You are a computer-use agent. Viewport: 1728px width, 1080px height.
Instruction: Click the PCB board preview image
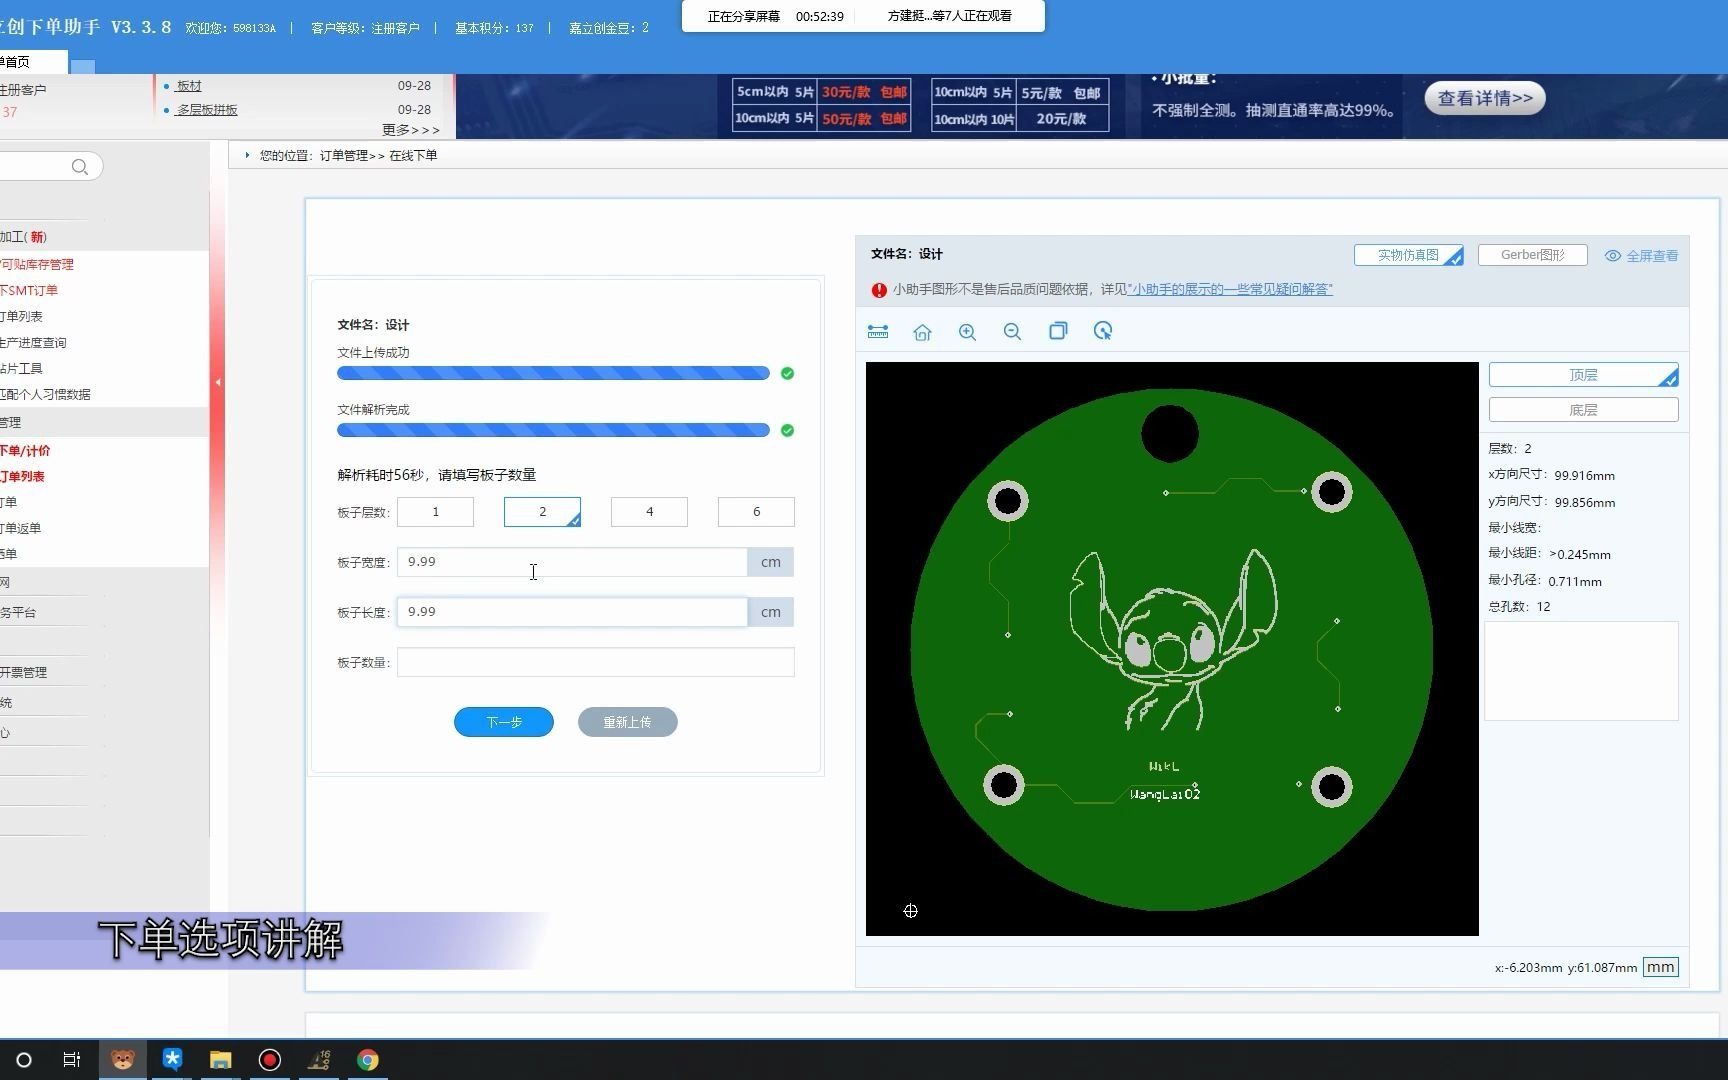1172,649
